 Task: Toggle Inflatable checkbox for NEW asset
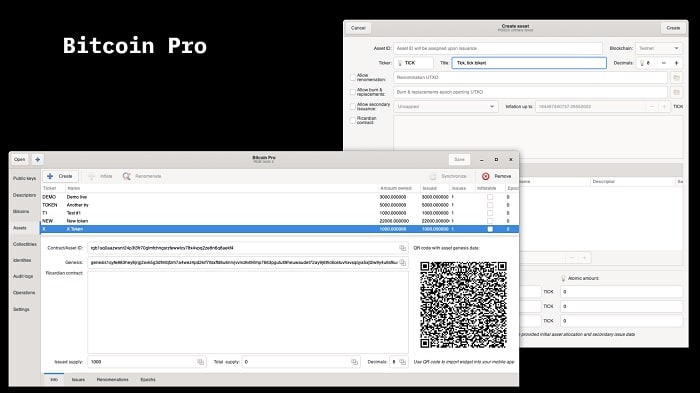tap(490, 221)
